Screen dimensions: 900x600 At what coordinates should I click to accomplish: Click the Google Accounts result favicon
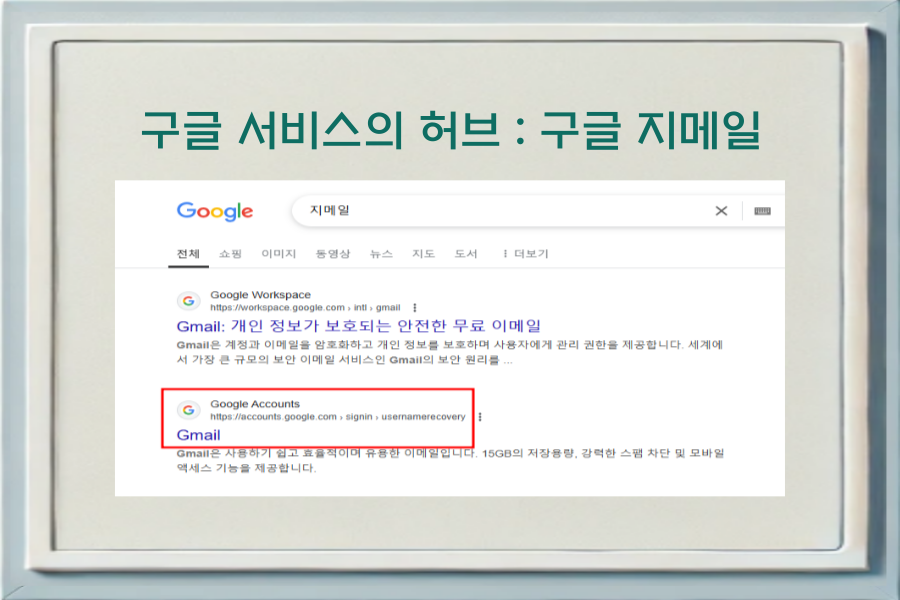pos(188,409)
